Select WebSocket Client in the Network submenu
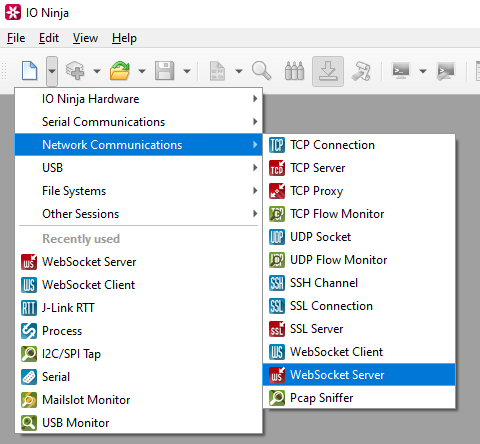This screenshot has height=444, width=480. tap(359, 352)
